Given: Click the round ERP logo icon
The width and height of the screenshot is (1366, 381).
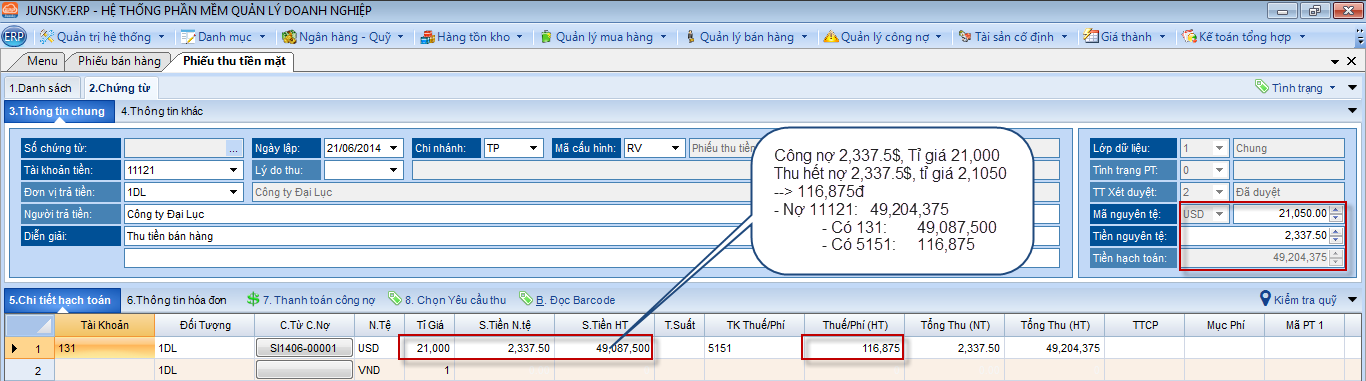Looking at the screenshot, I should click(14, 37).
